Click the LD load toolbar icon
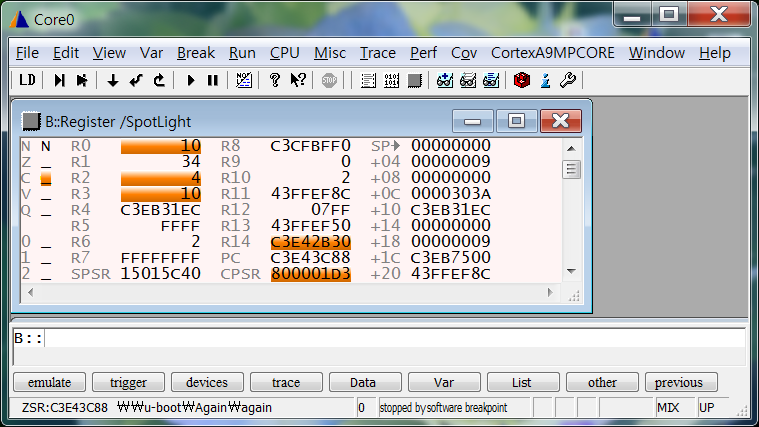Viewport: 759px width, 427px height. click(28, 80)
